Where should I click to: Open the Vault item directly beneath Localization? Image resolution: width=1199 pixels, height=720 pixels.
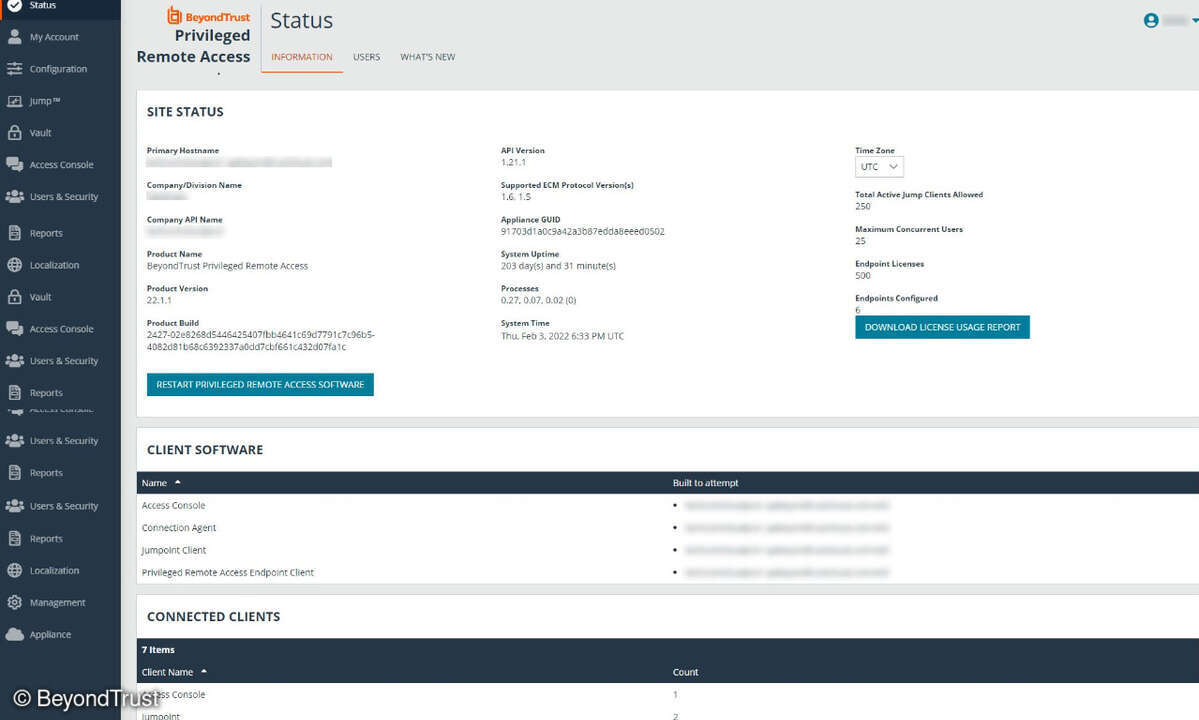[40, 297]
